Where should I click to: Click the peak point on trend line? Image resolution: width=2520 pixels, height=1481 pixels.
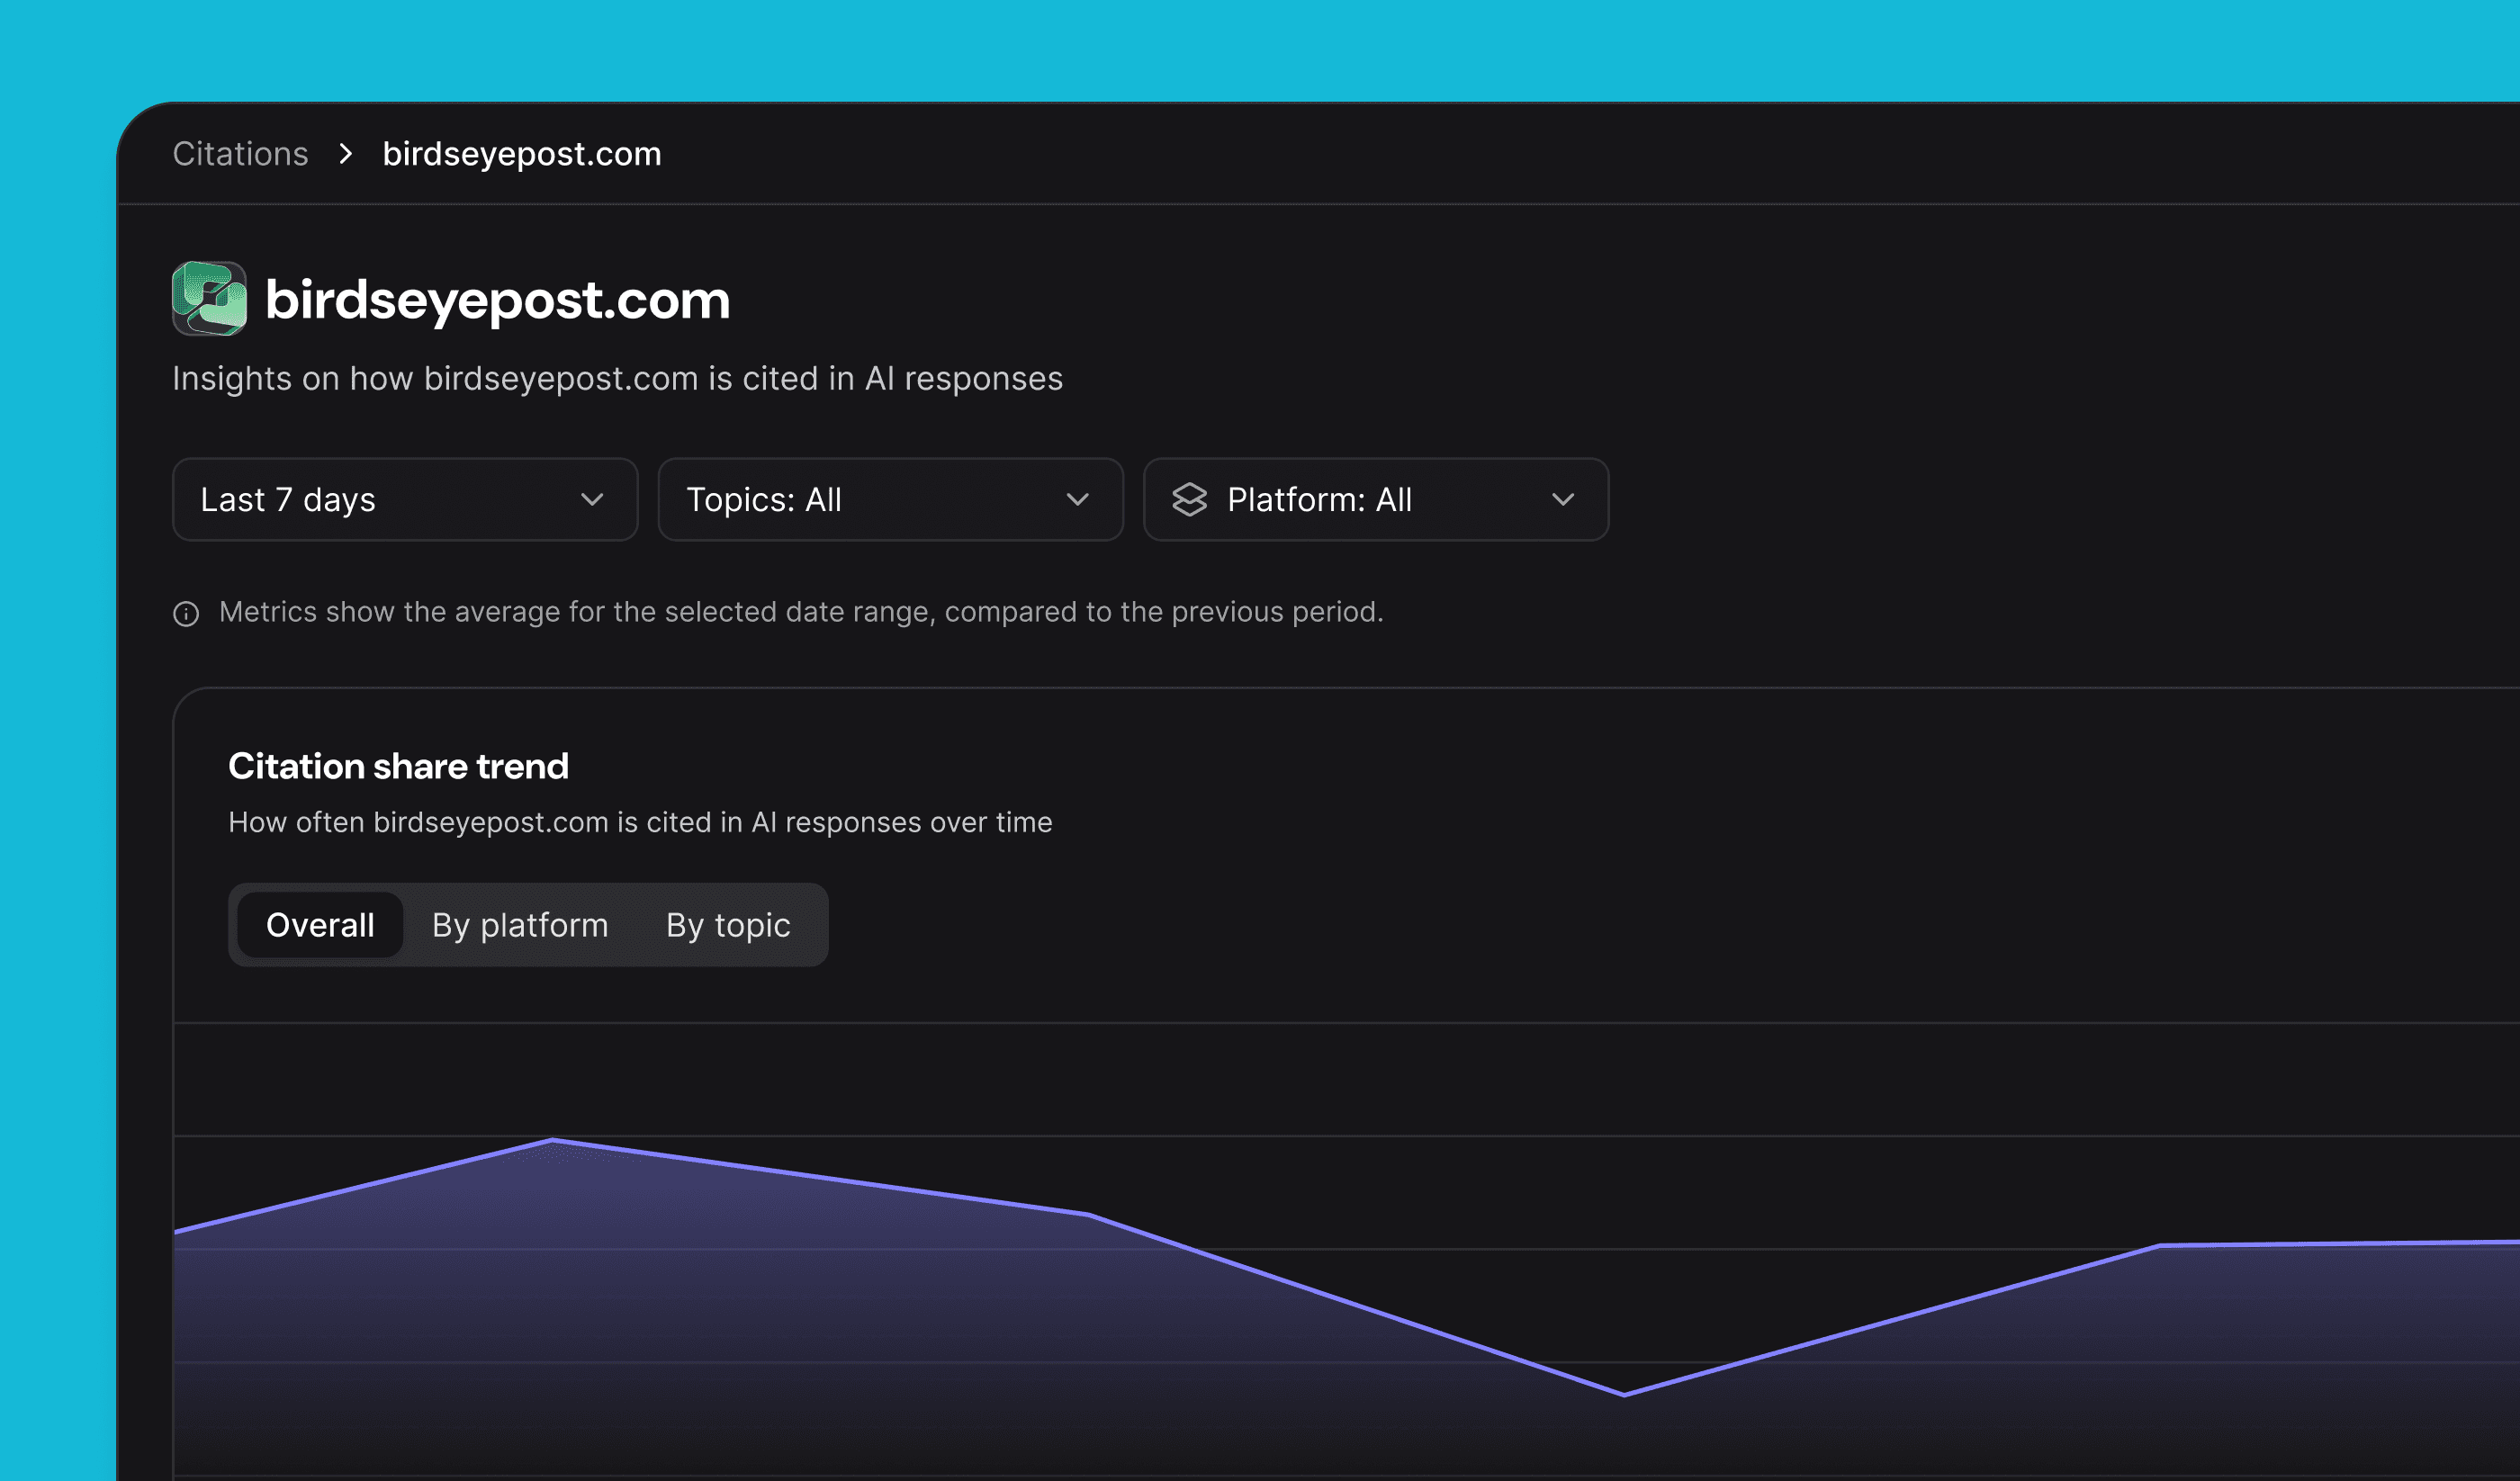[553, 1140]
